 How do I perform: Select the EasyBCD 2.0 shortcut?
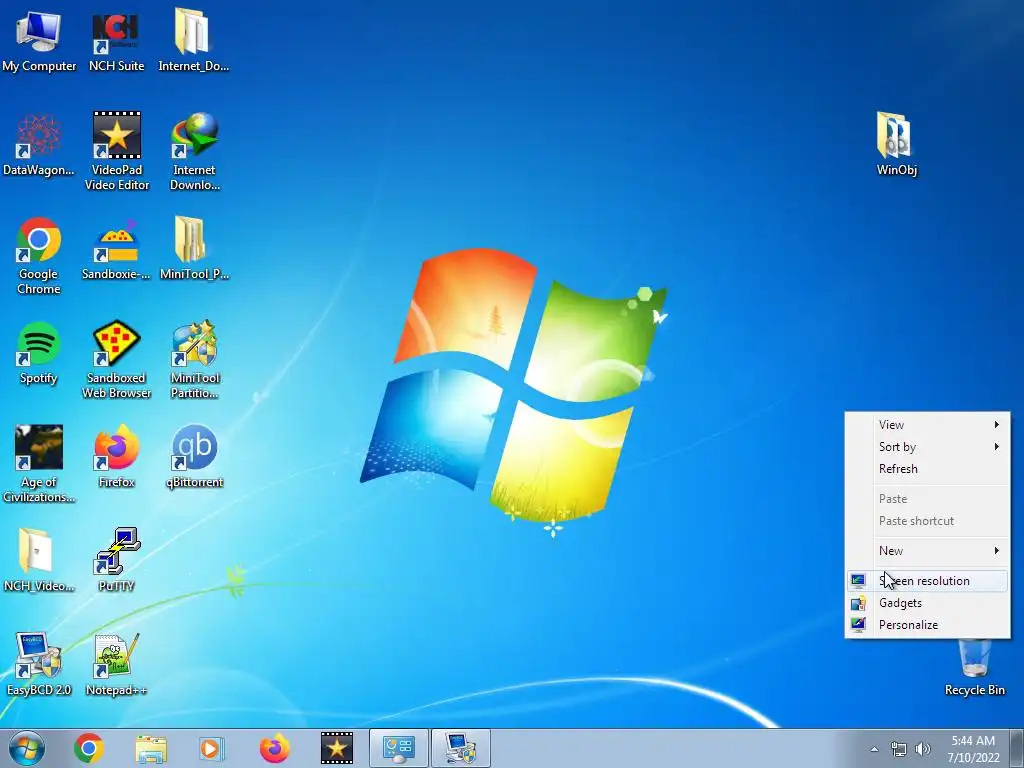pyautogui.click(x=39, y=664)
